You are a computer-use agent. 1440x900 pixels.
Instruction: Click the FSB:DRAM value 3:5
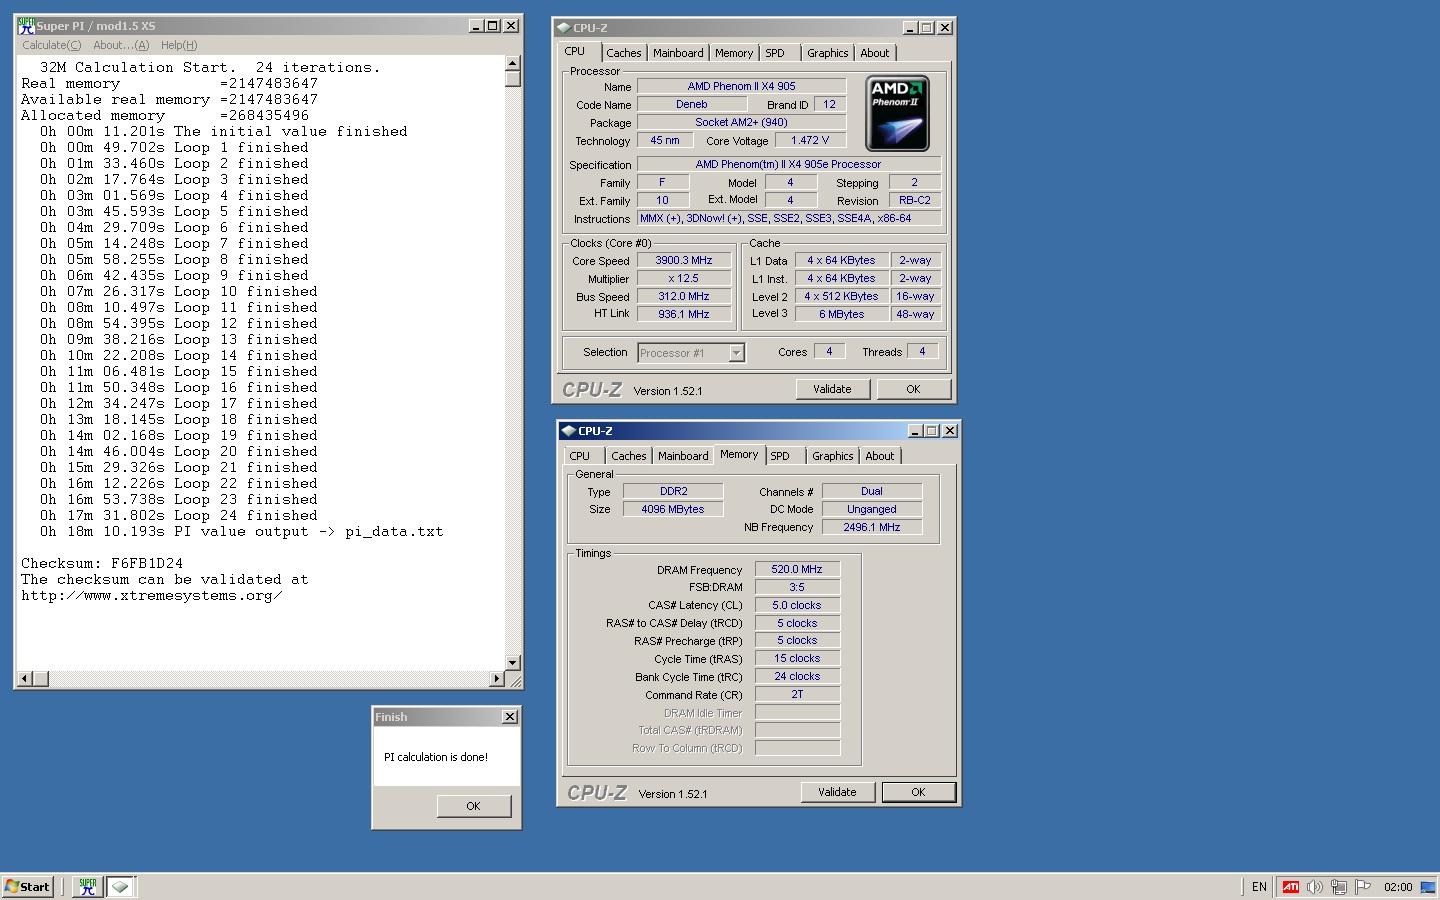tap(797, 587)
